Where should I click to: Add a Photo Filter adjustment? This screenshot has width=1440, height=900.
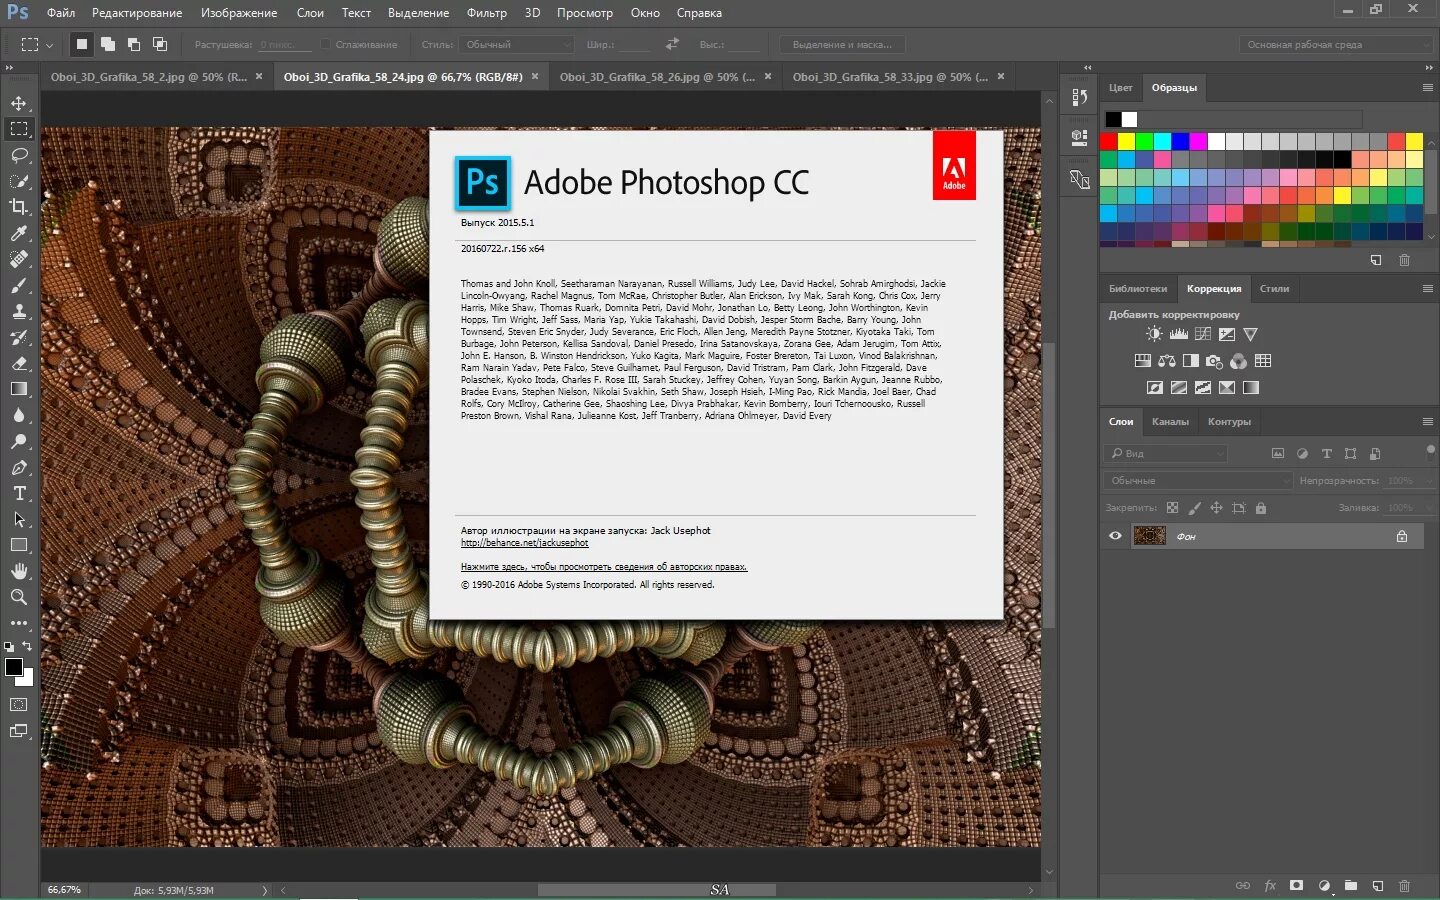(1214, 361)
